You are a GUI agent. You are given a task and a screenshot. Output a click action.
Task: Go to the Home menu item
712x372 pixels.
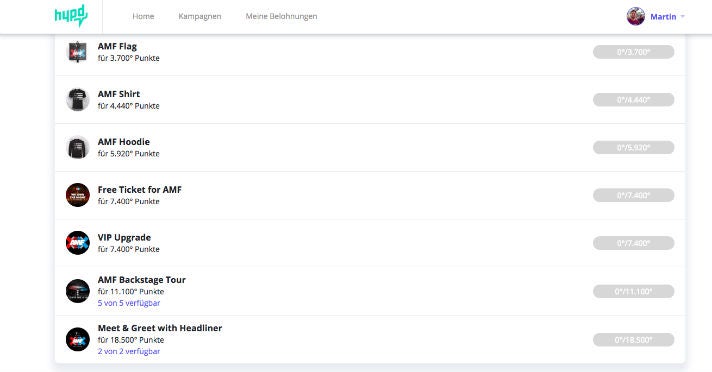click(x=143, y=16)
